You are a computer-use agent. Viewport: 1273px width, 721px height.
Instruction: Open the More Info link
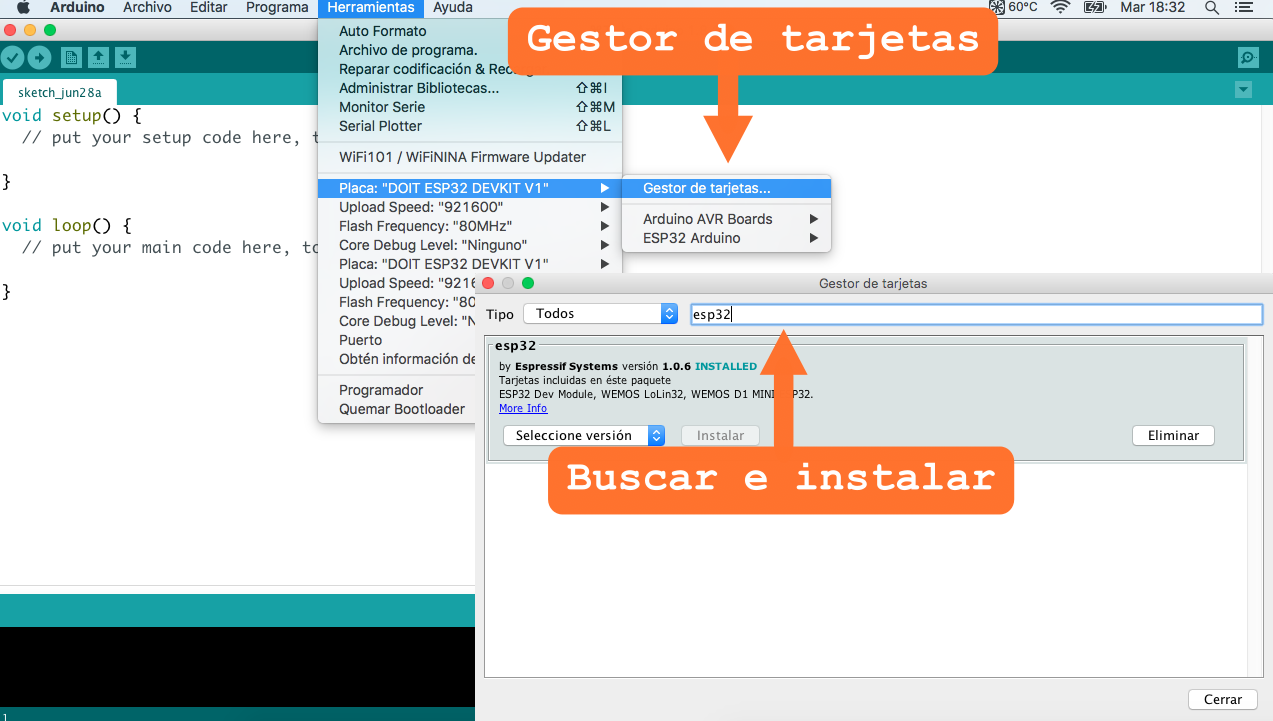coord(523,408)
